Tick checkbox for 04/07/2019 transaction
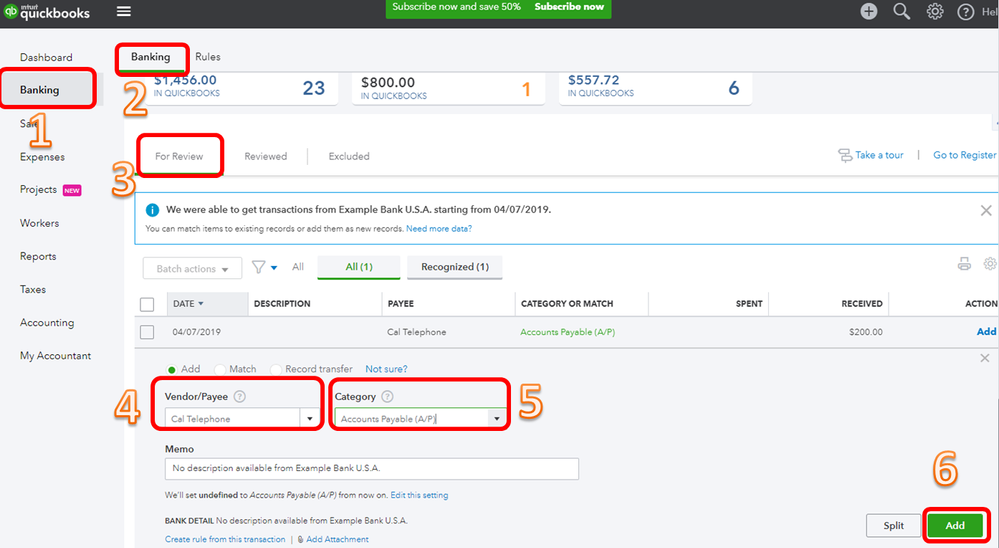 [147, 332]
